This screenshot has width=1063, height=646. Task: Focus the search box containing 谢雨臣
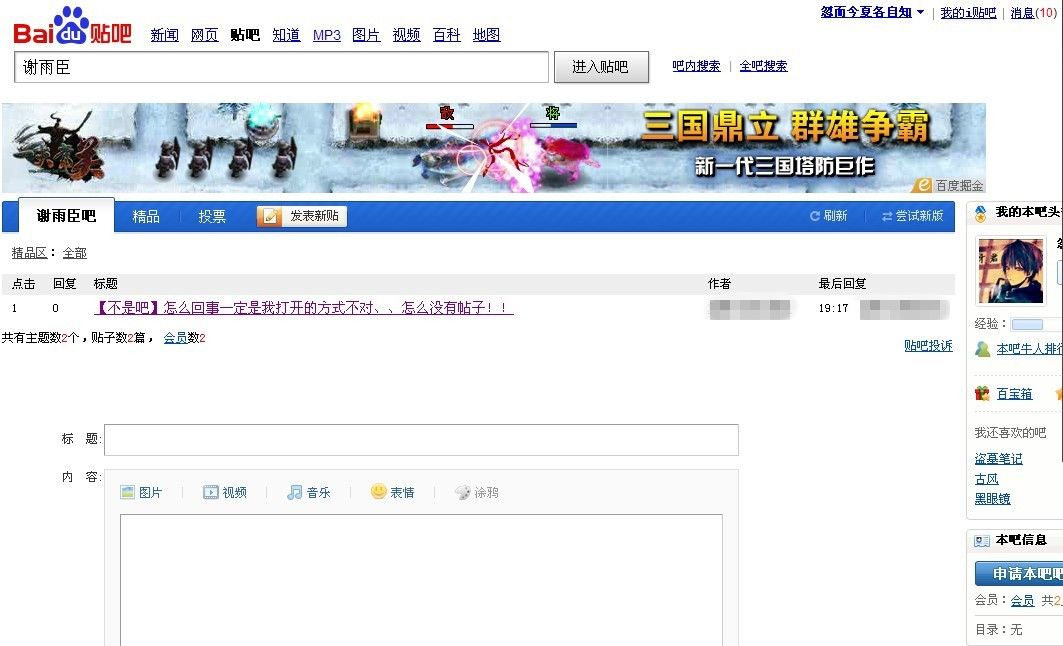pos(281,67)
